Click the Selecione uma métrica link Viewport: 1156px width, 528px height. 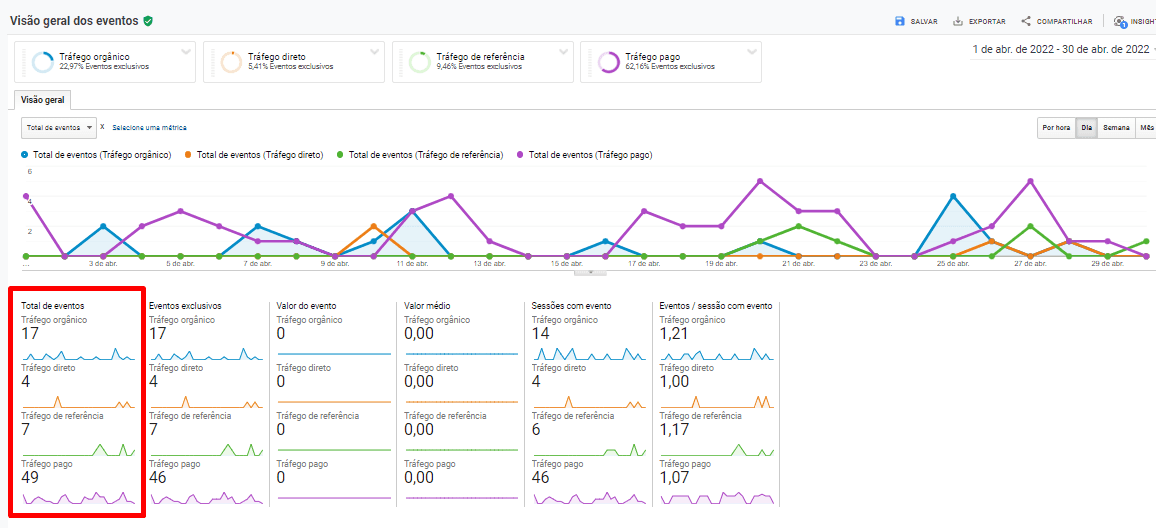pos(149,128)
